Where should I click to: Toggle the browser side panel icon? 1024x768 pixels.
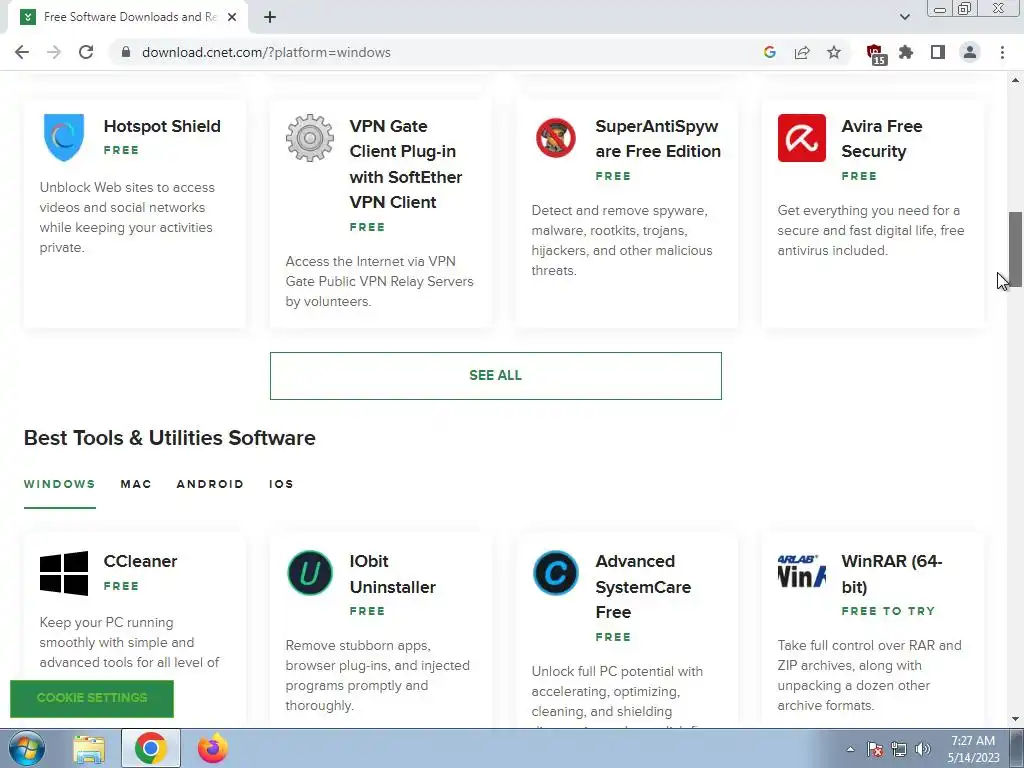click(938, 52)
